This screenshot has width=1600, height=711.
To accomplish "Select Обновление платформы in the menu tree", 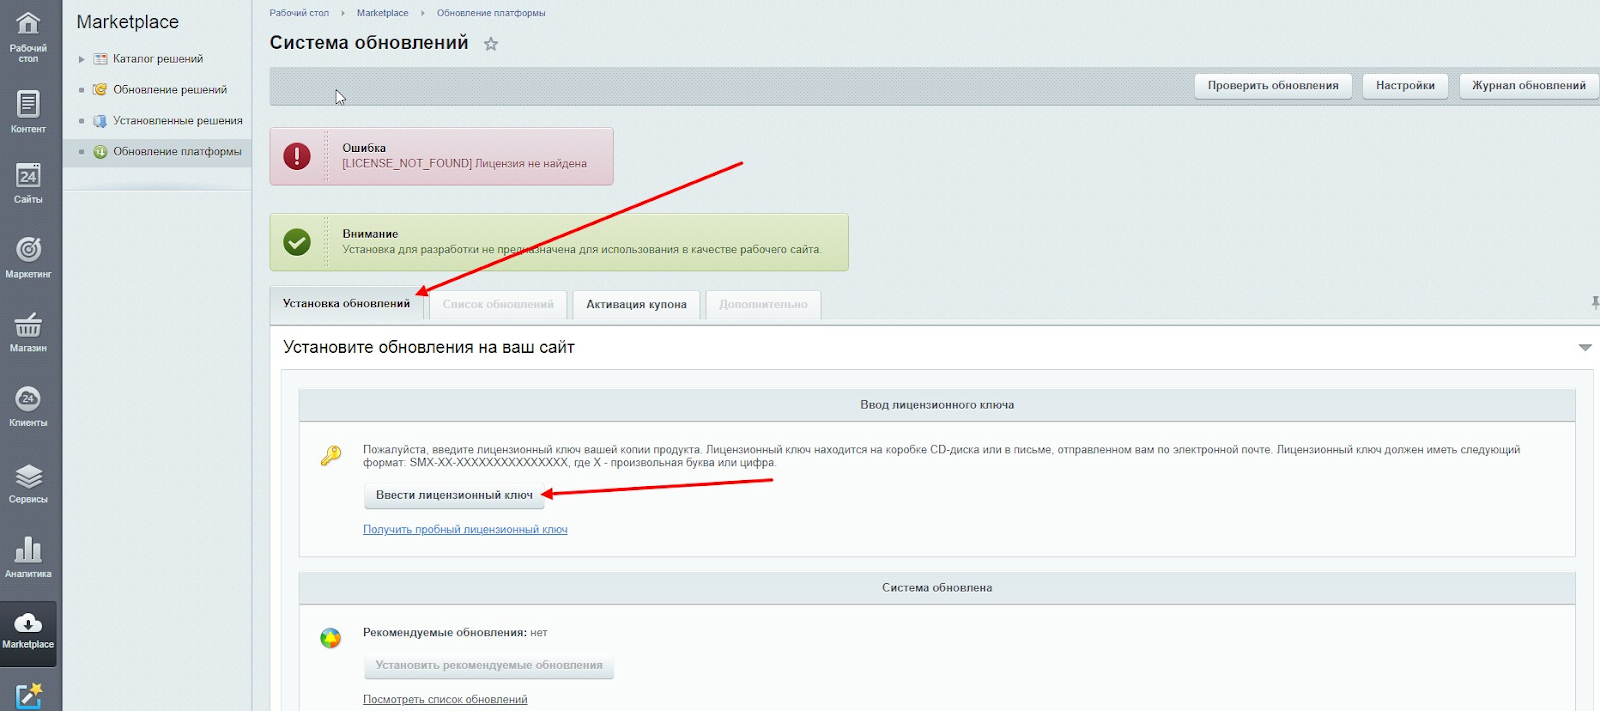I will click(177, 152).
